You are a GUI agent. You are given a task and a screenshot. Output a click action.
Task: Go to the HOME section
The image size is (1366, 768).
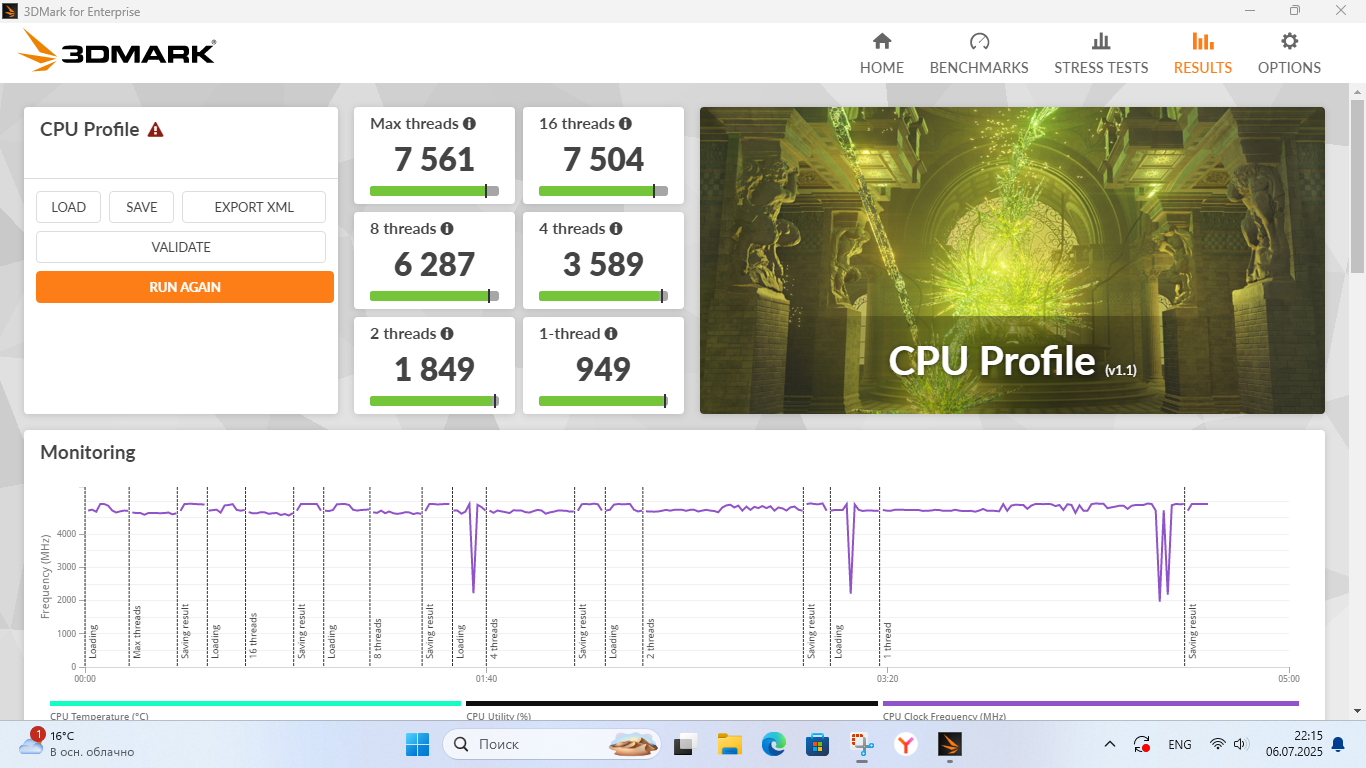coord(881,54)
